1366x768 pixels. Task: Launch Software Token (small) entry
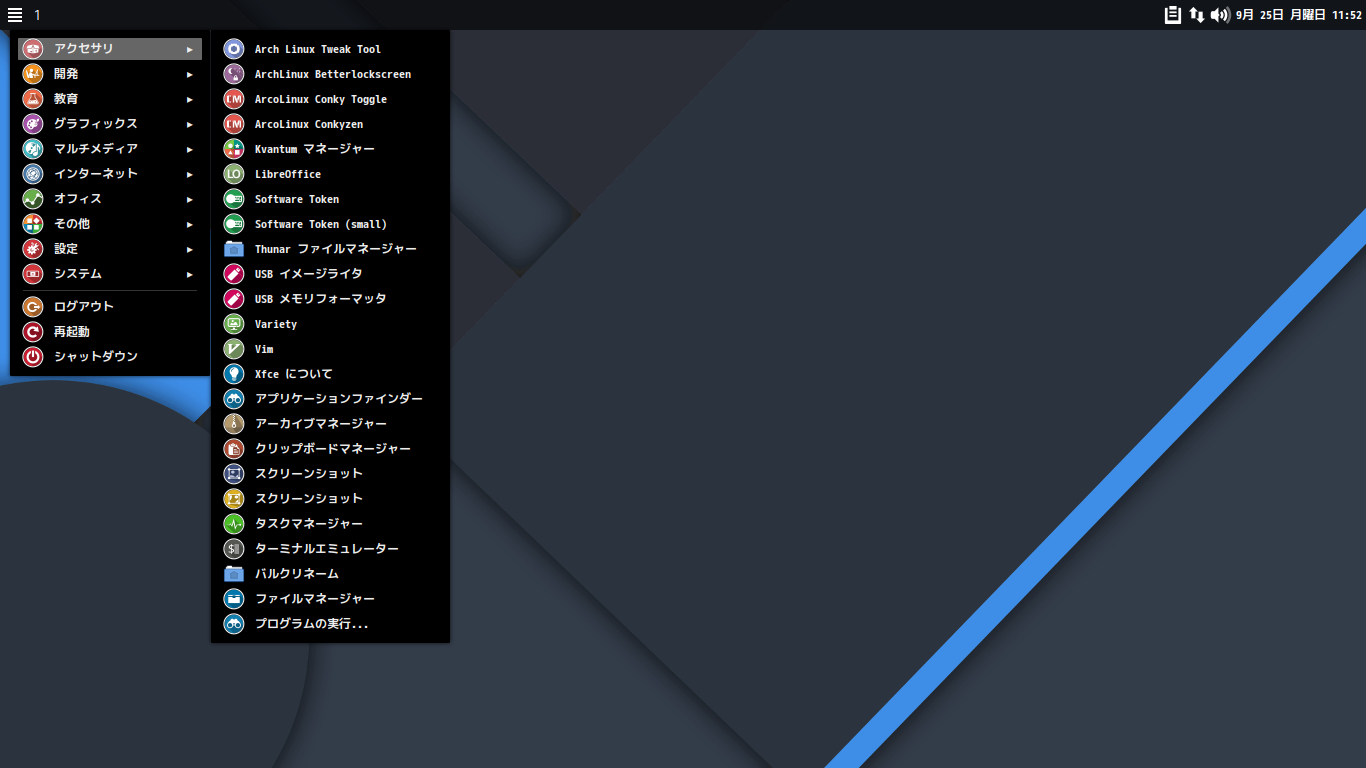coord(330,224)
